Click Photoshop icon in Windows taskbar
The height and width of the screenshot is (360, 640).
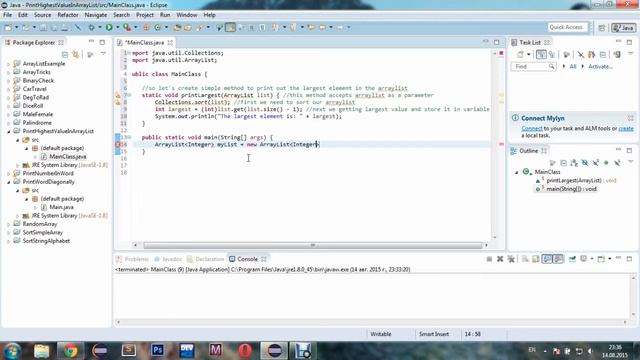158,350
